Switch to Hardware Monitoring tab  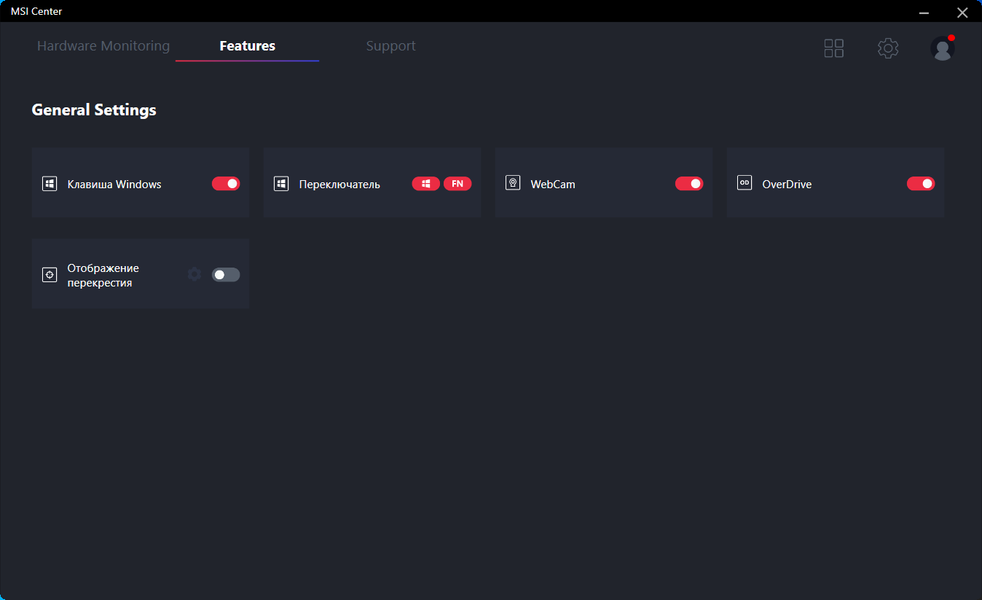pos(103,46)
